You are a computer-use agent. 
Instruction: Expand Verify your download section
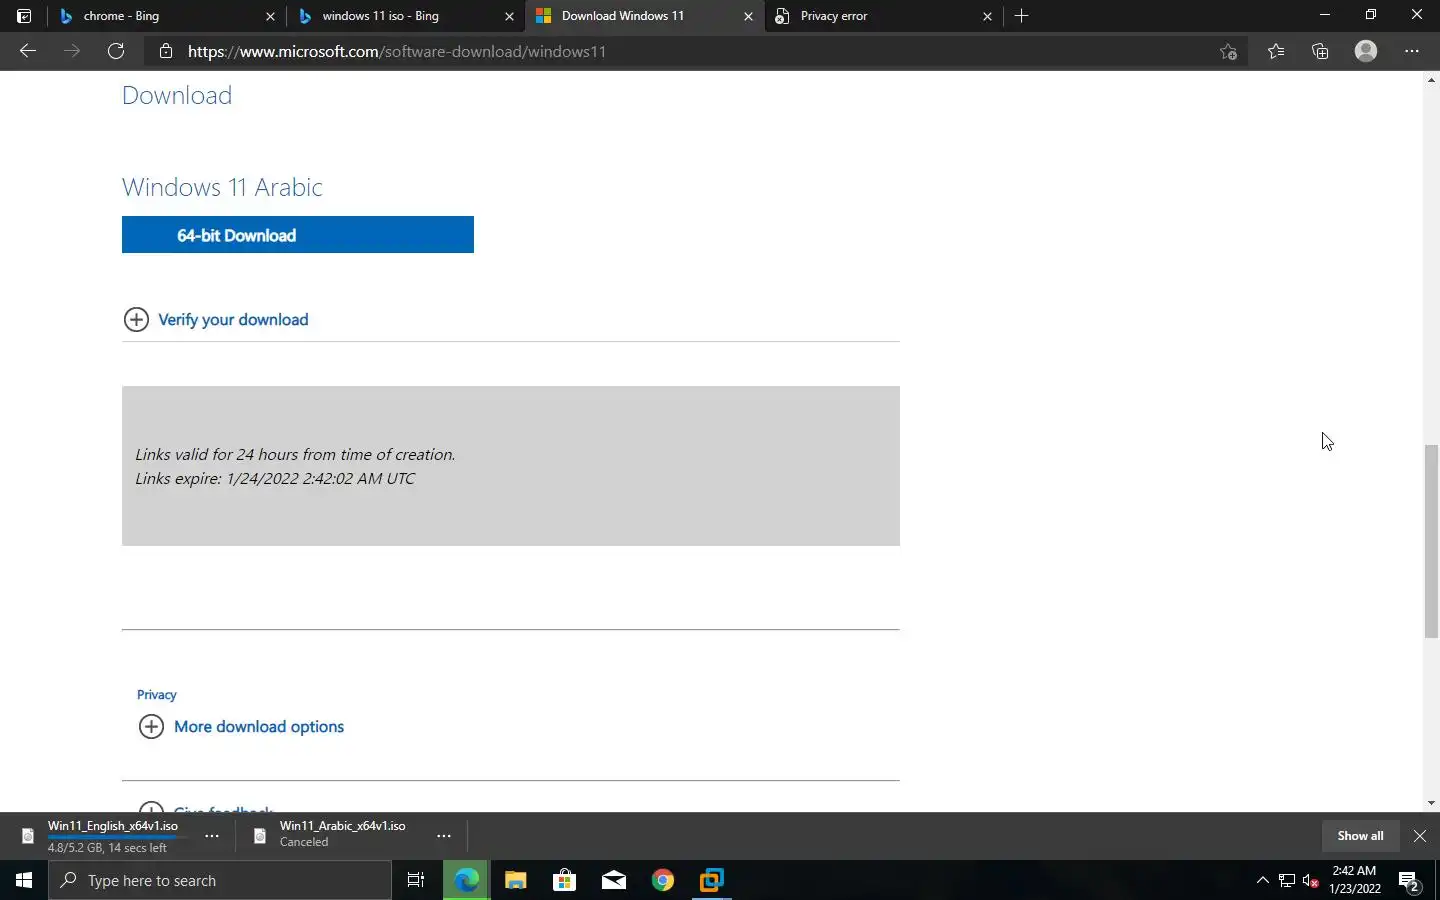click(216, 319)
